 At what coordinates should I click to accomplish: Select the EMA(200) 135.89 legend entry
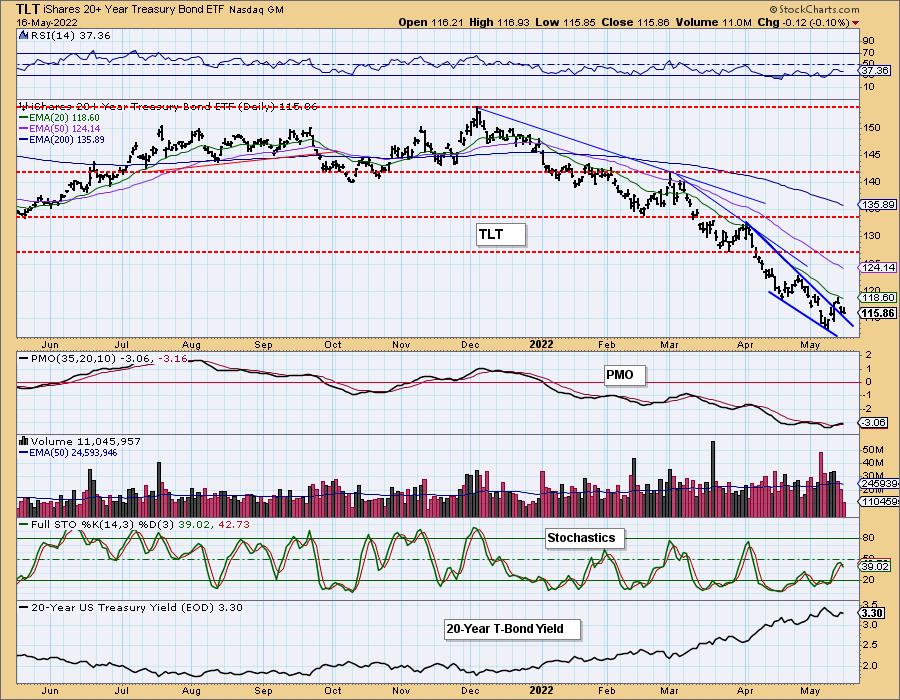pyautogui.click(x=62, y=139)
